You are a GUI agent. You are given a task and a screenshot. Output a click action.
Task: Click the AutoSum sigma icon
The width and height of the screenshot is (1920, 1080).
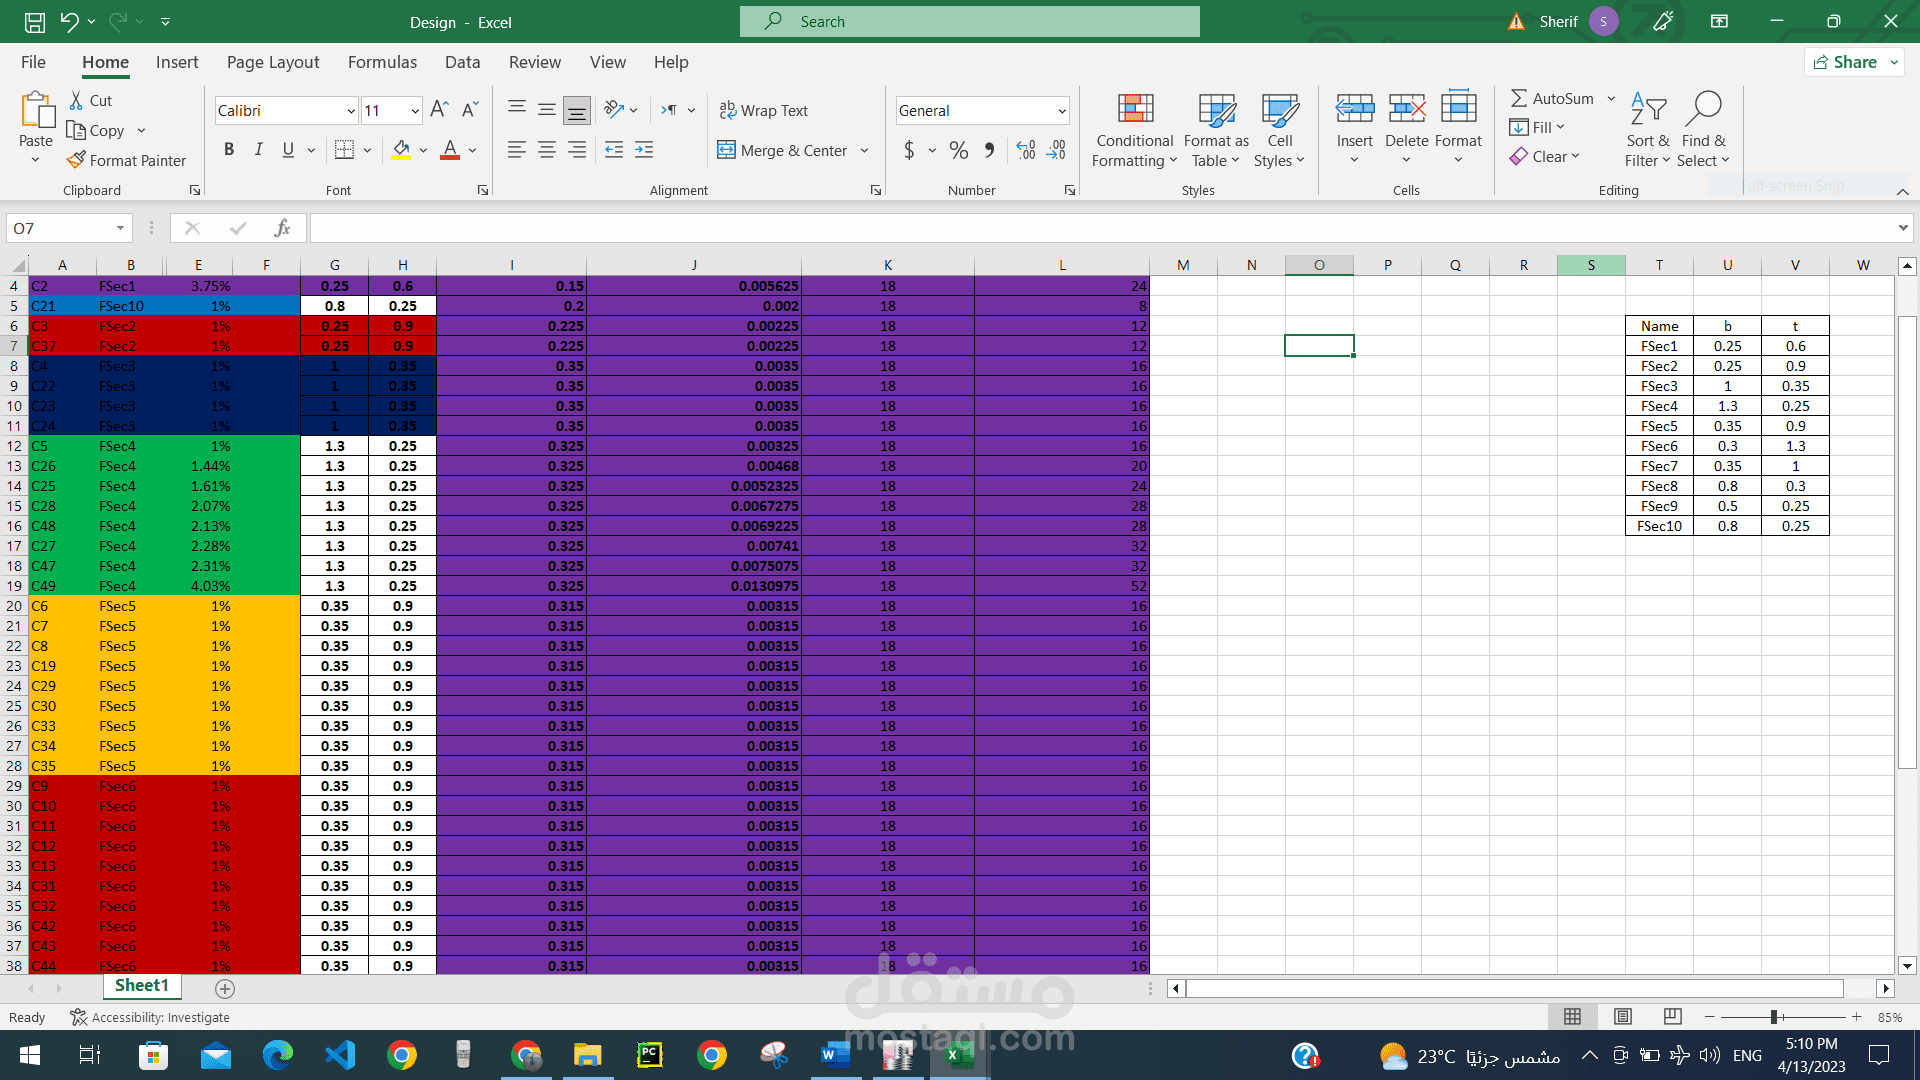tap(1519, 98)
